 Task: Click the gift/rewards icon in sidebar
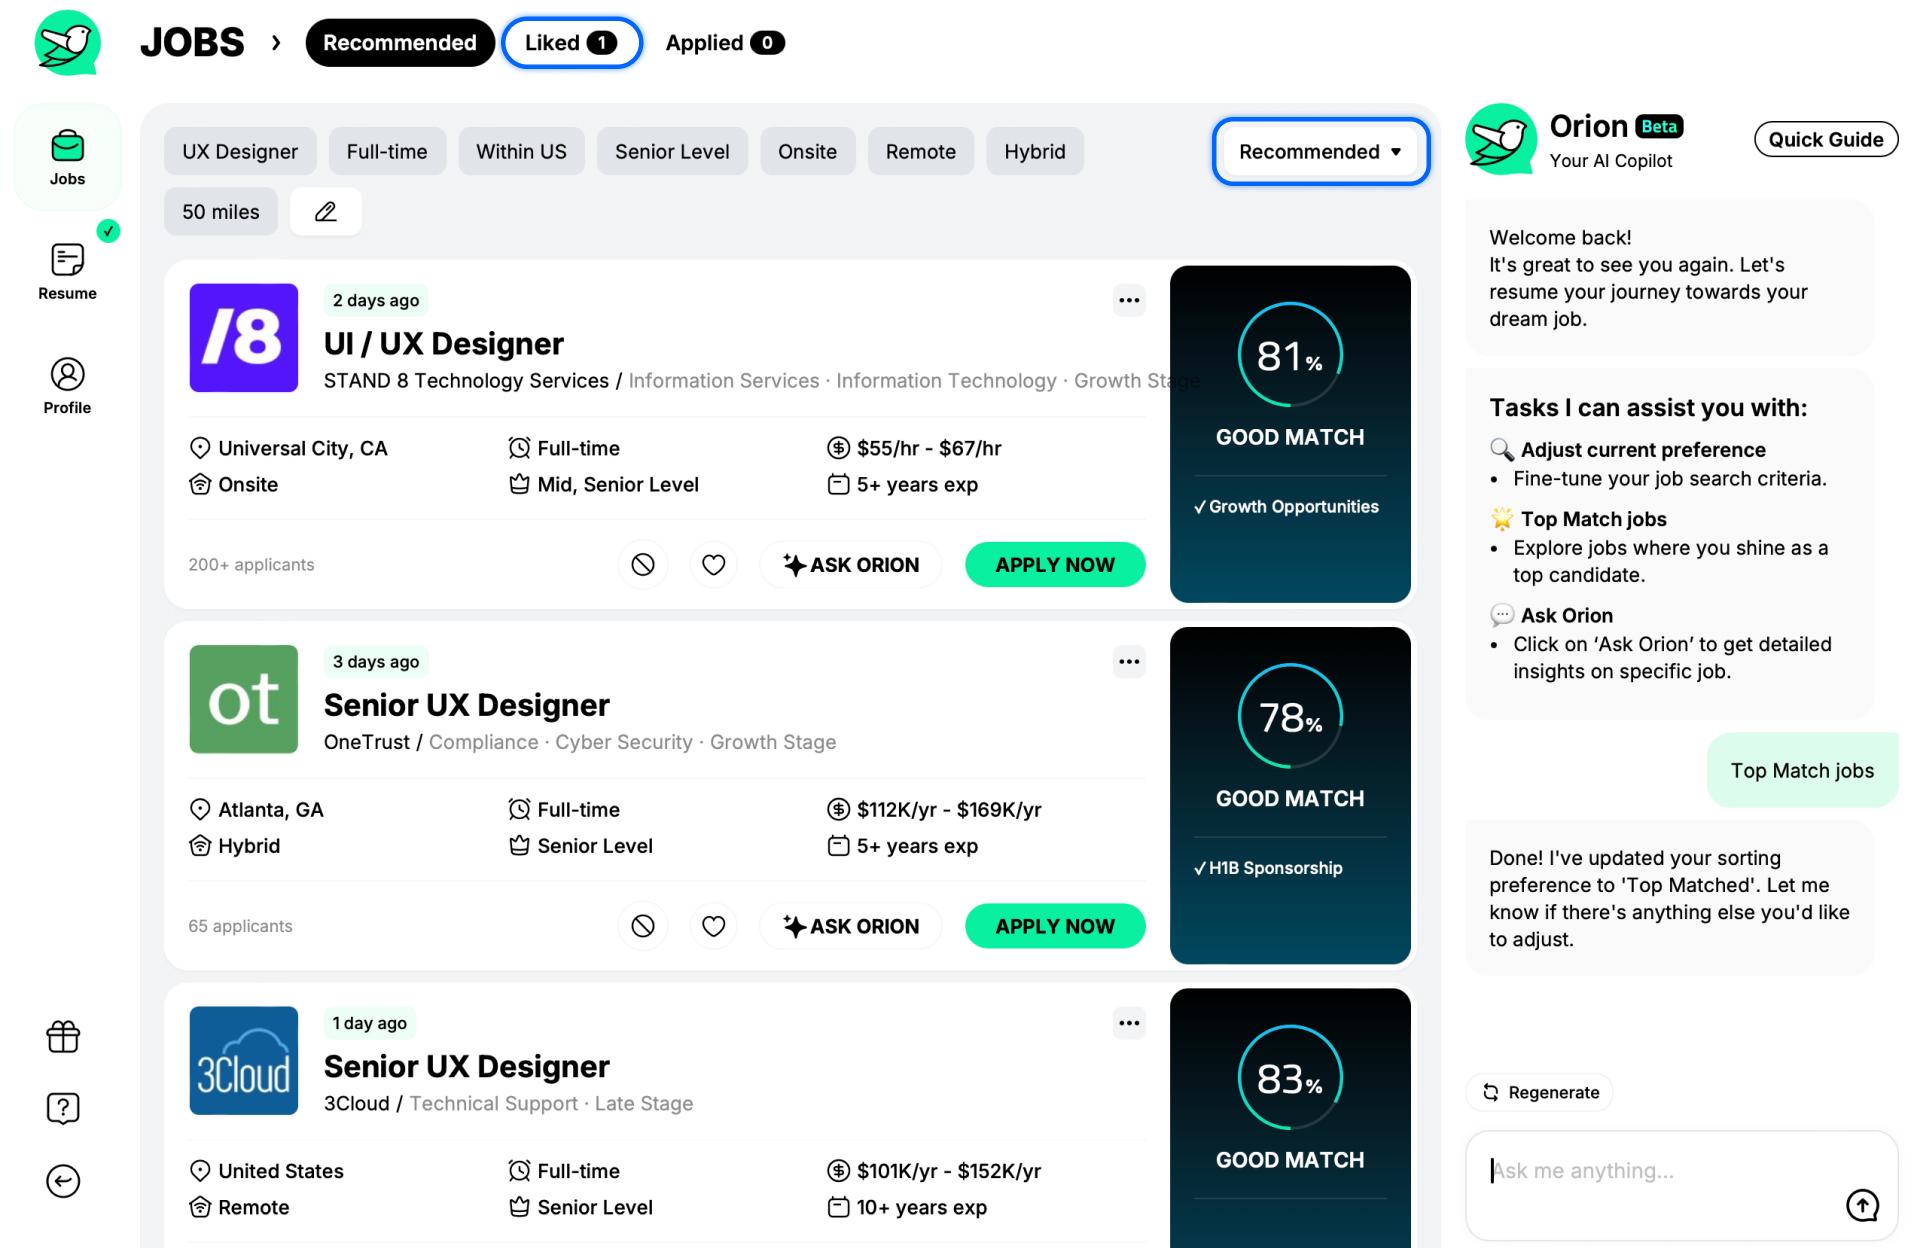point(66,1038)
